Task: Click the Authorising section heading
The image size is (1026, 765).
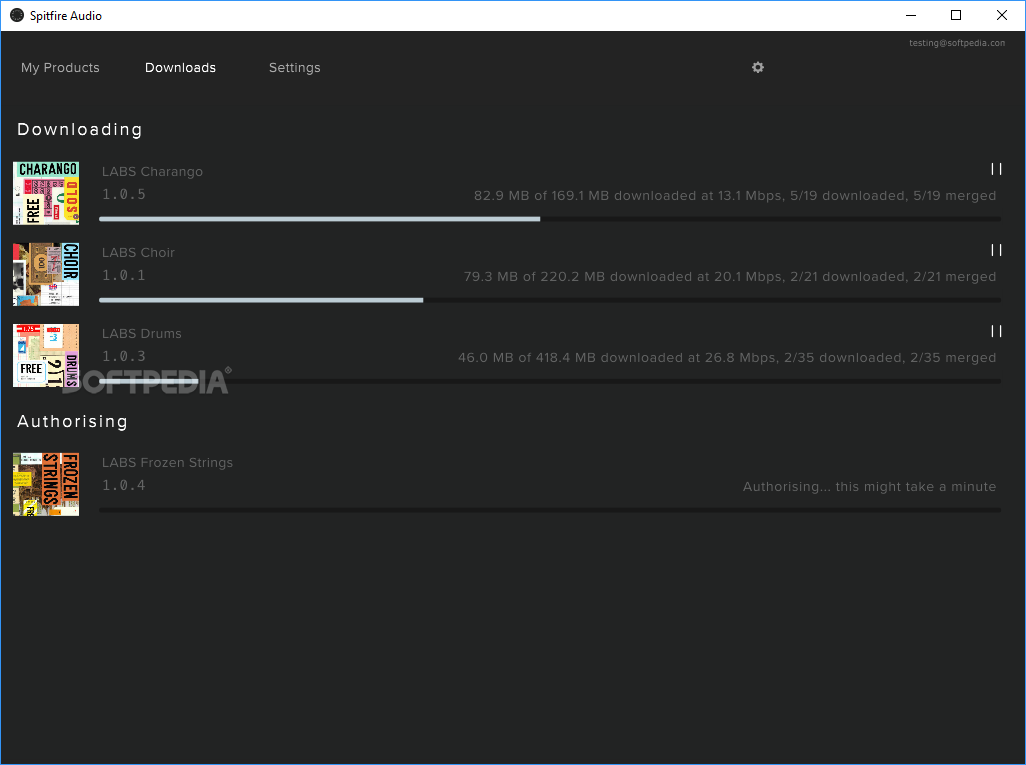Action: [x=72, y=421]
